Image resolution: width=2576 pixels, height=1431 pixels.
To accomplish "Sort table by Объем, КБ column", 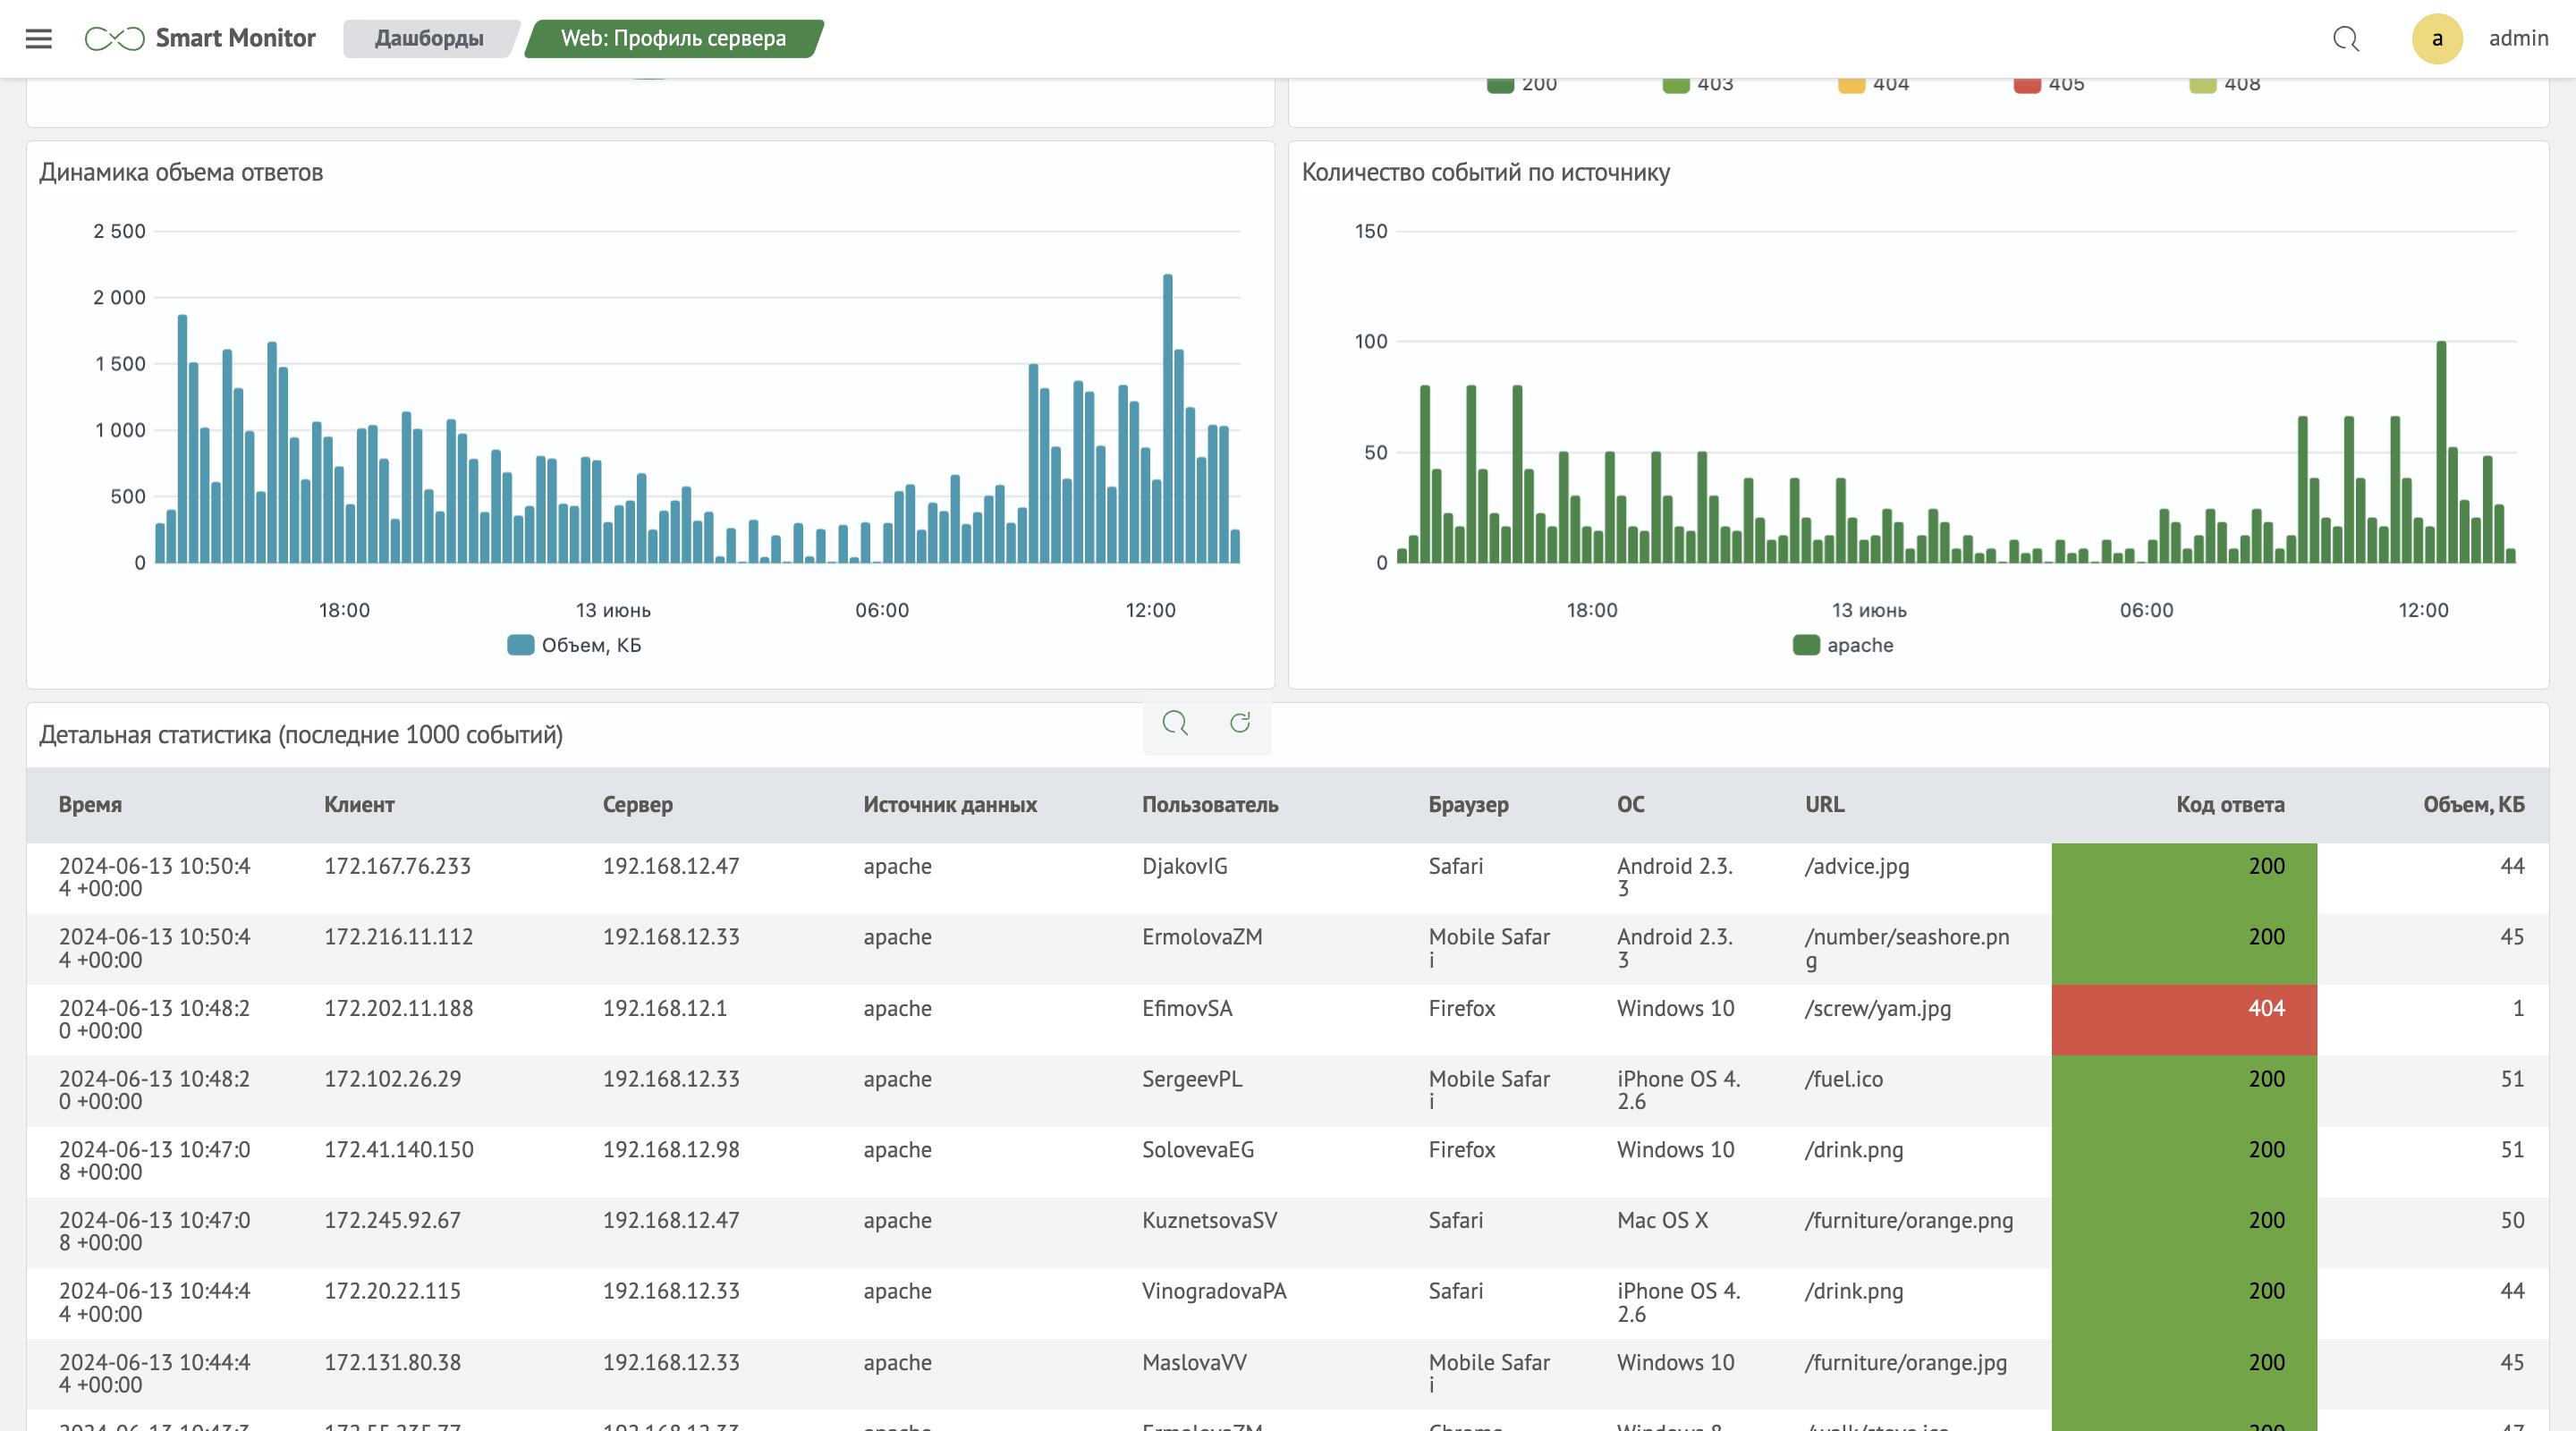I will tap(2473, 804).
